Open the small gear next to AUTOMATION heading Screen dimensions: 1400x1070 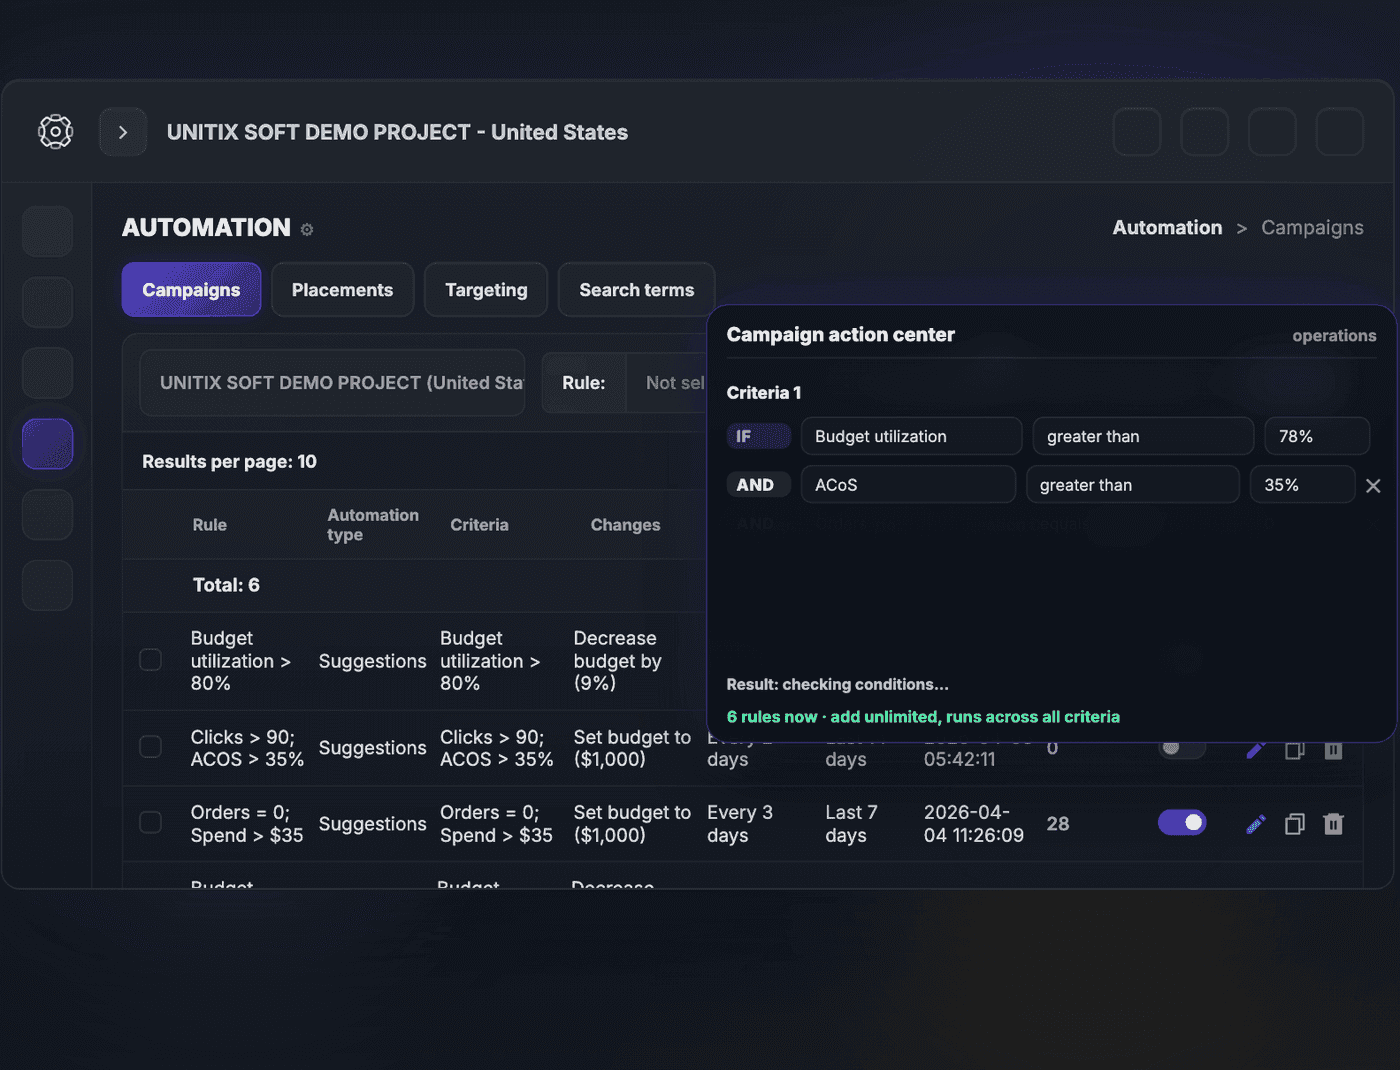tap(307, 230)
